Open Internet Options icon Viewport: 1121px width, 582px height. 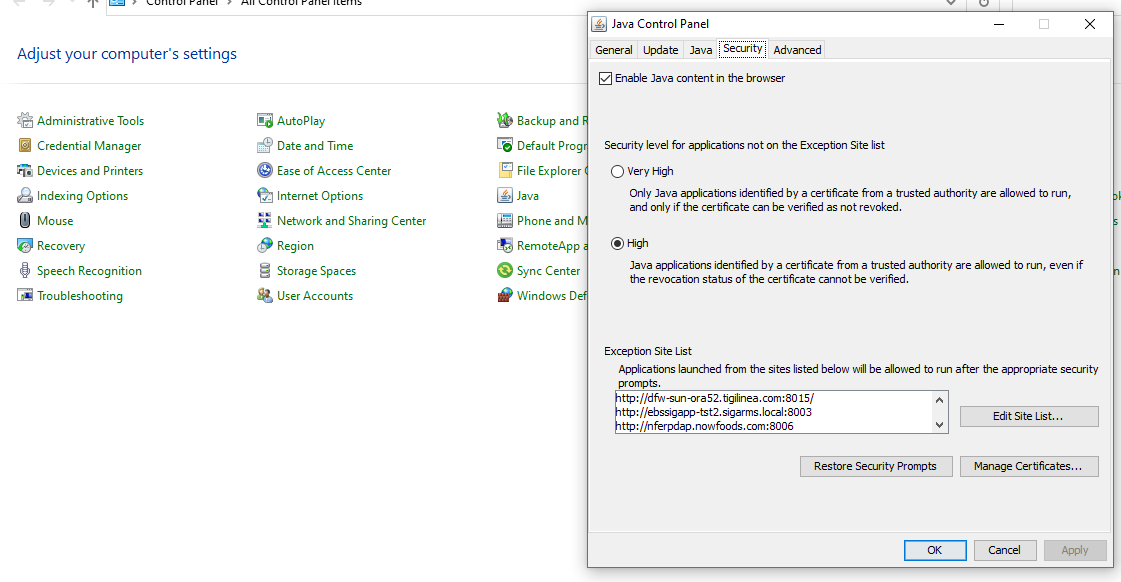(x=265, y=195)
